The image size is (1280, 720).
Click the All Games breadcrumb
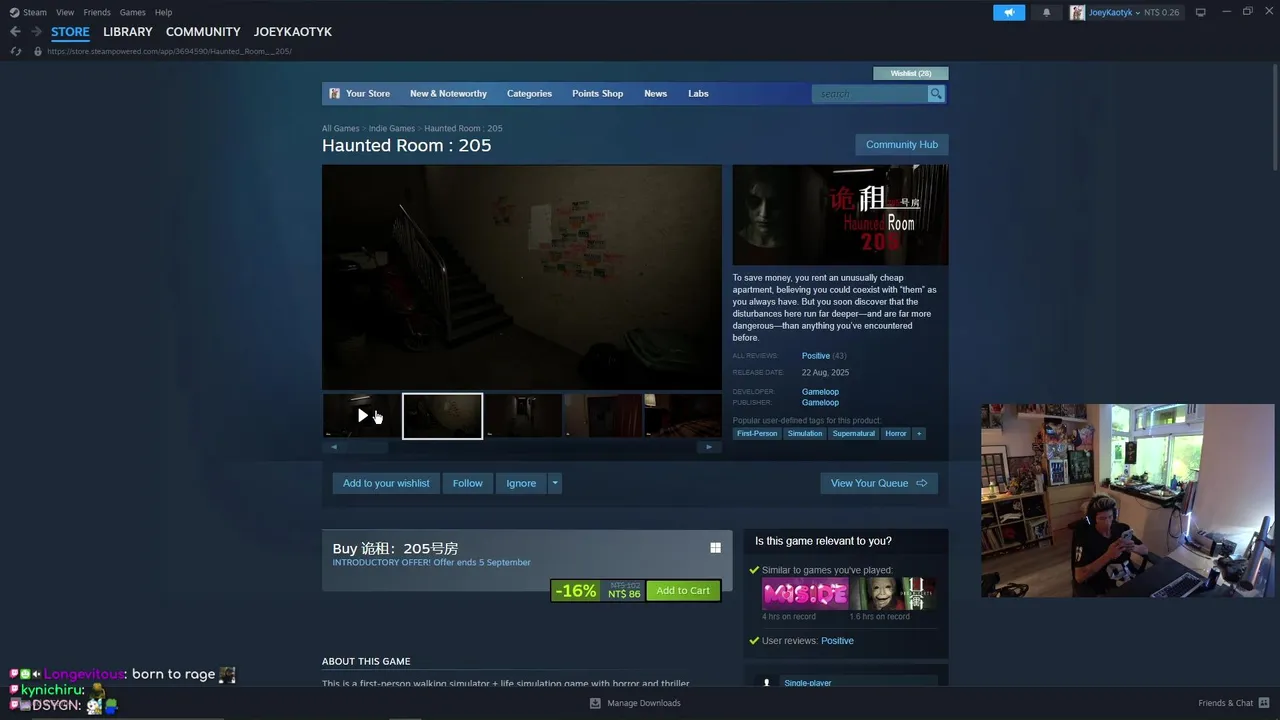tap(341, 129)
